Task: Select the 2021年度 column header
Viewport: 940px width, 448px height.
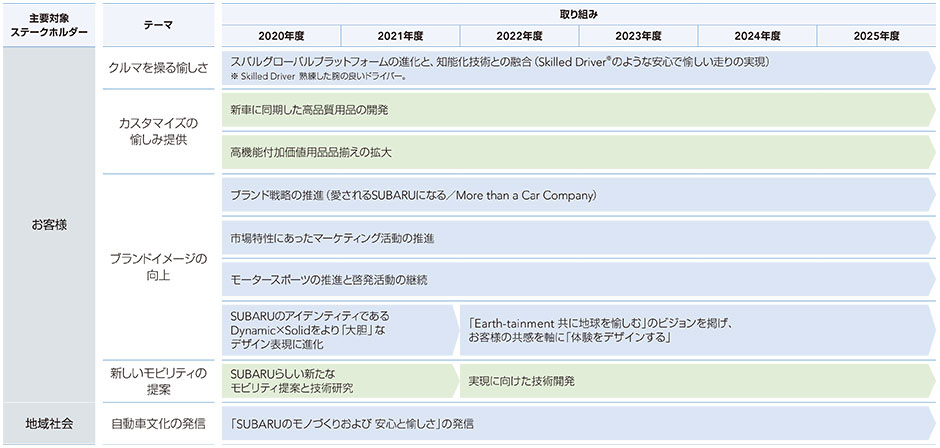Action: tap(400, 36)
